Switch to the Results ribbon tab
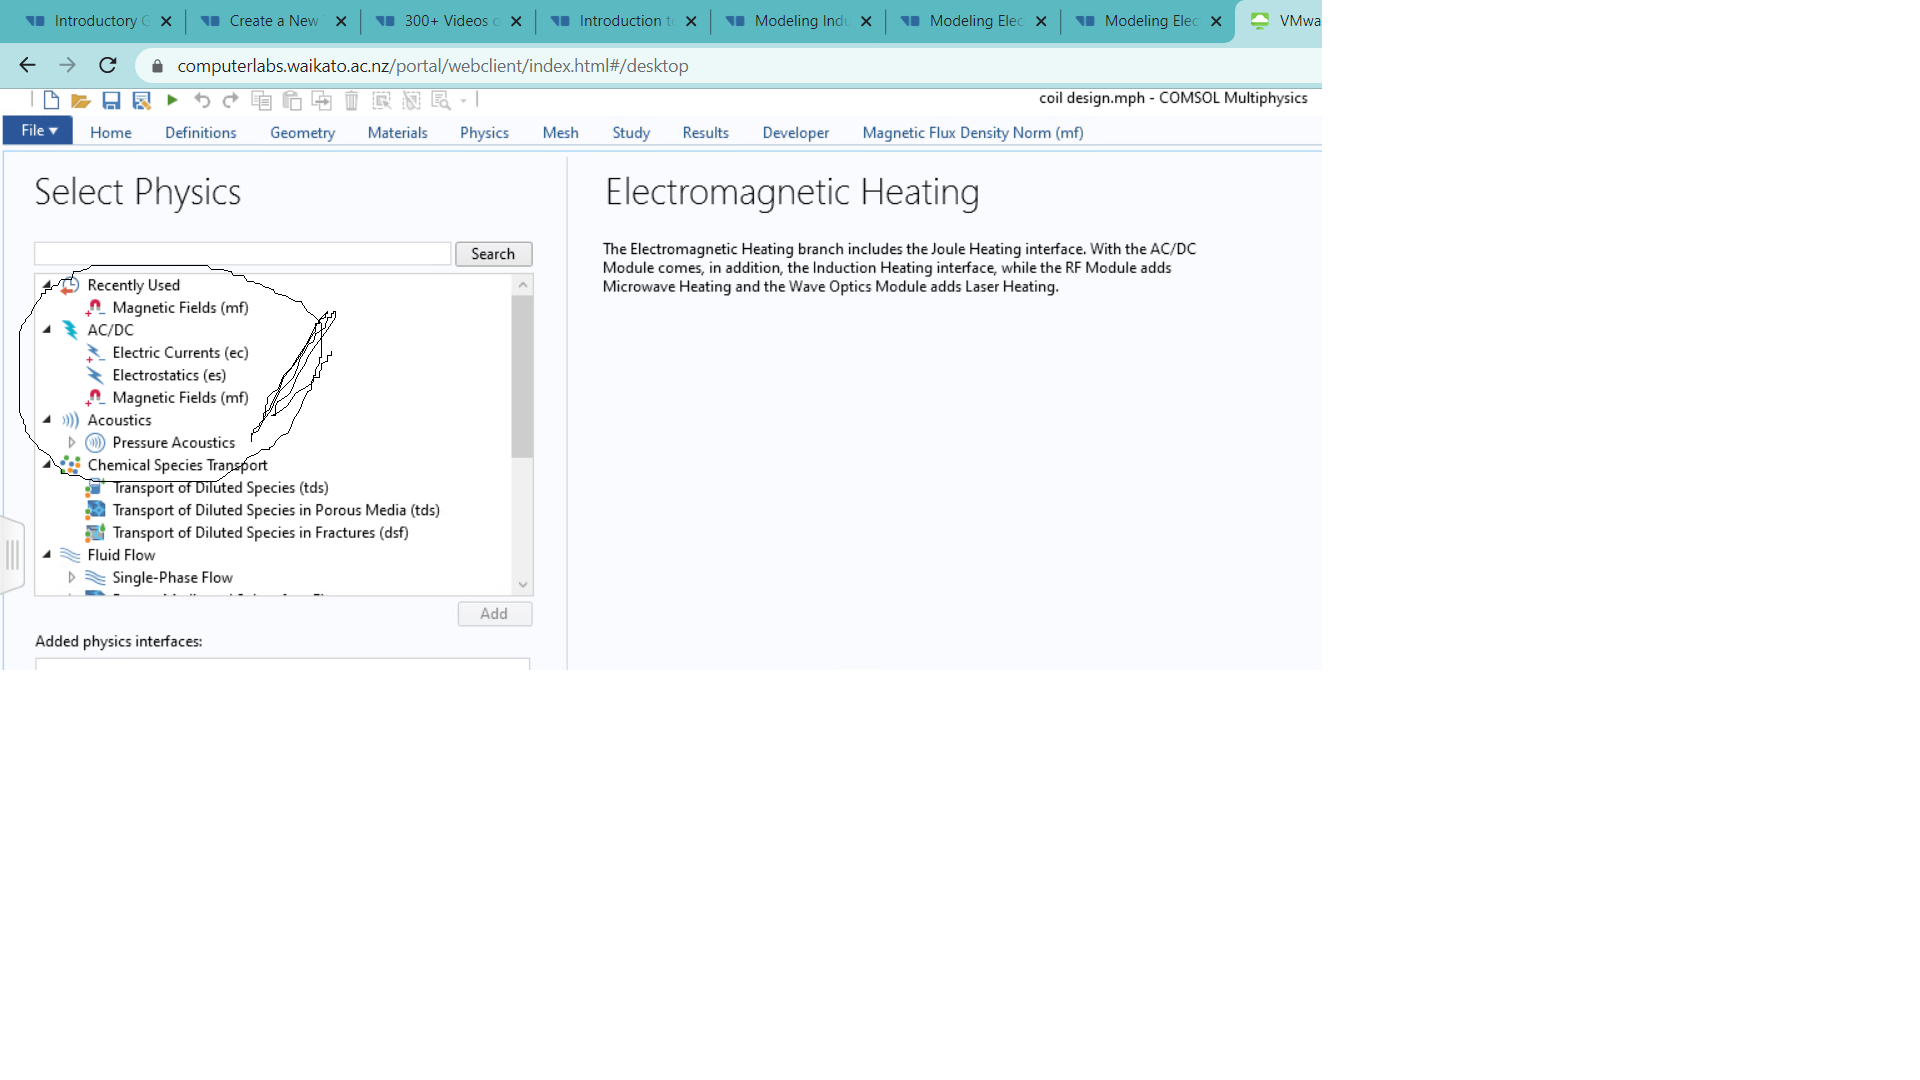Viewport: 1920px width, 1080px height. [x=705, y=132]
